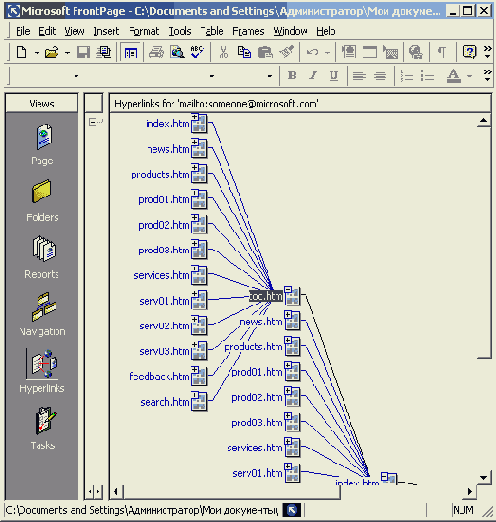Click the Save toolbar icon
Viewport: 496px width, 522px height.
83,52
